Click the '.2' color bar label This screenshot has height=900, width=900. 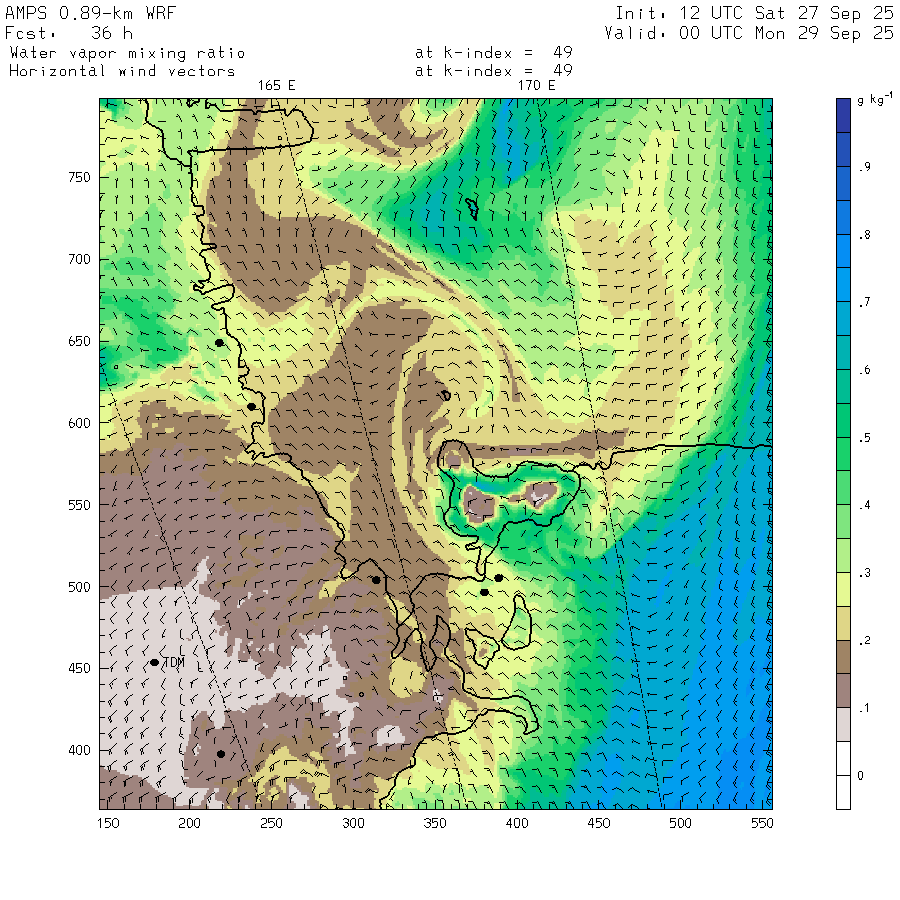864,641
